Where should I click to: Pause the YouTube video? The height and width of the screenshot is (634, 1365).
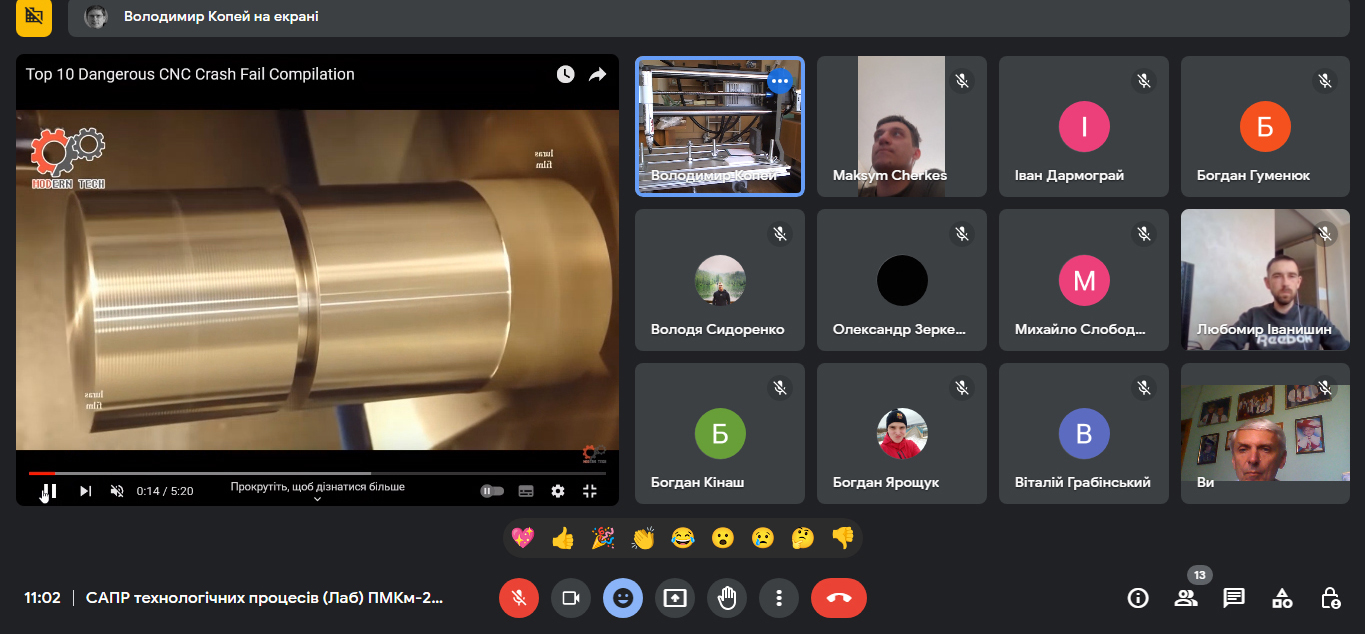tap(48, 491)
